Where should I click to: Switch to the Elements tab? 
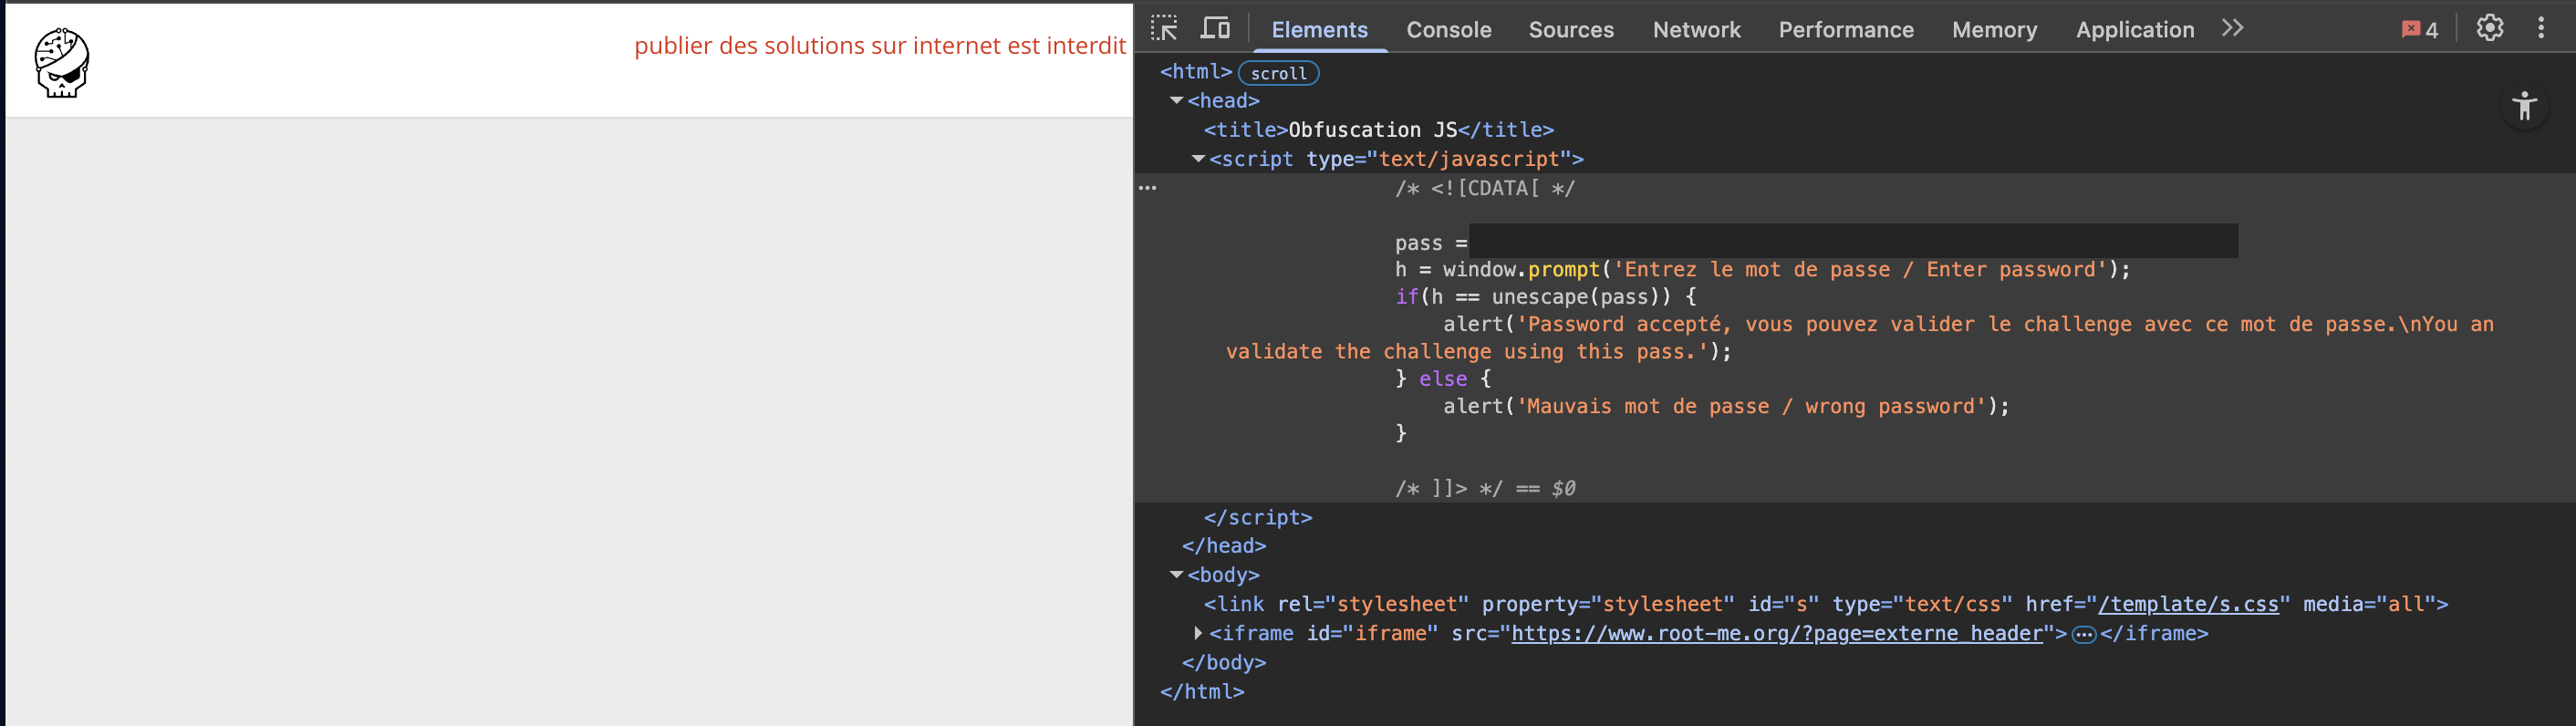[1319, 30]
